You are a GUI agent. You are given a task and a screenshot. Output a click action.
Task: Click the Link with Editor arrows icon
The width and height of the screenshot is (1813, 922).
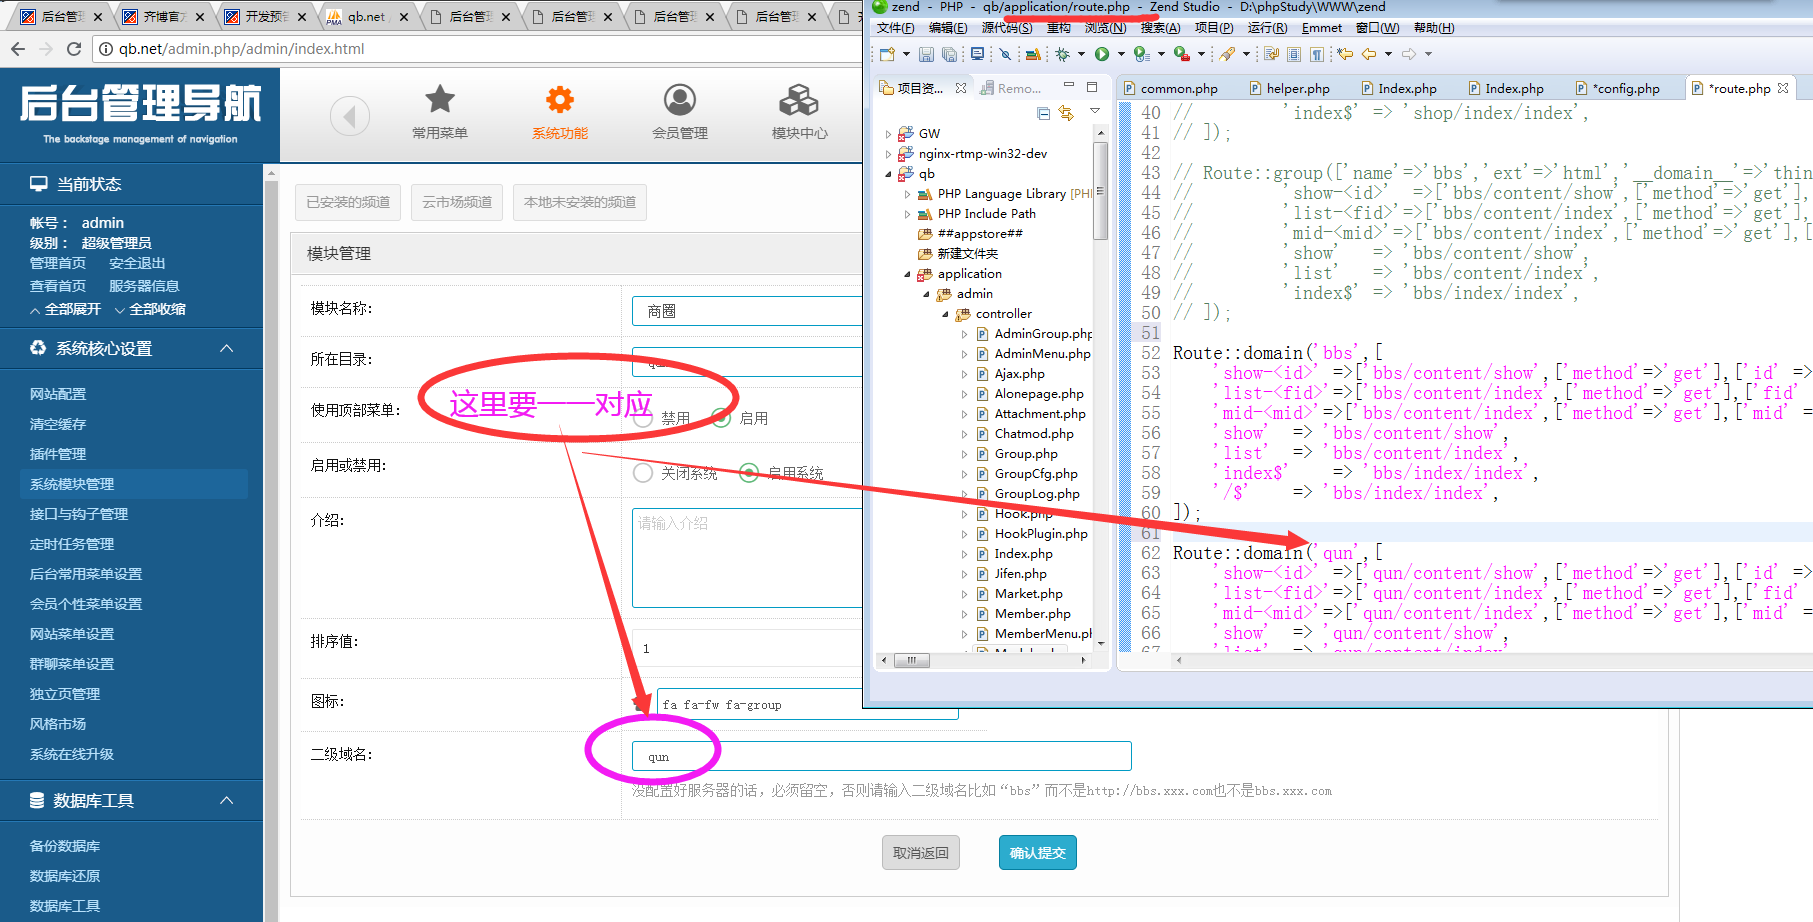(x=1066, y=113)
